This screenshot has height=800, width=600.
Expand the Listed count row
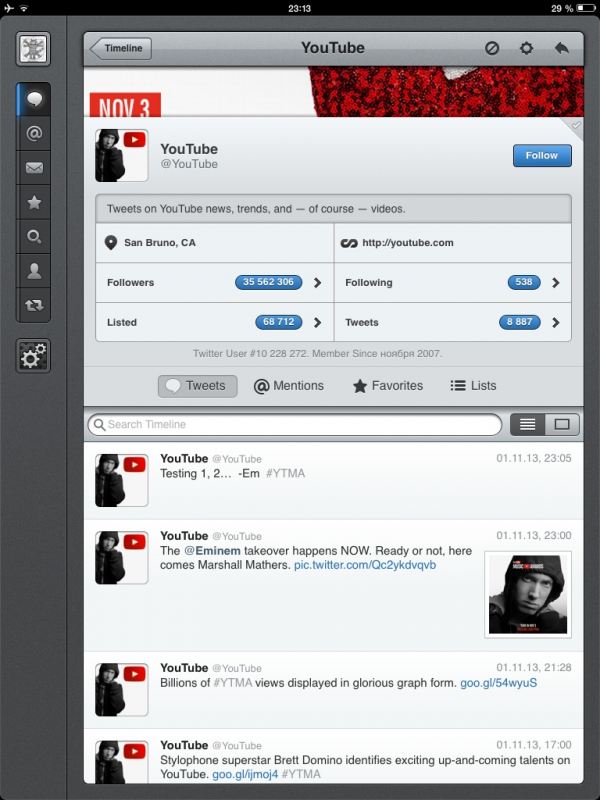pyautogui.click(x=214, y=323)
